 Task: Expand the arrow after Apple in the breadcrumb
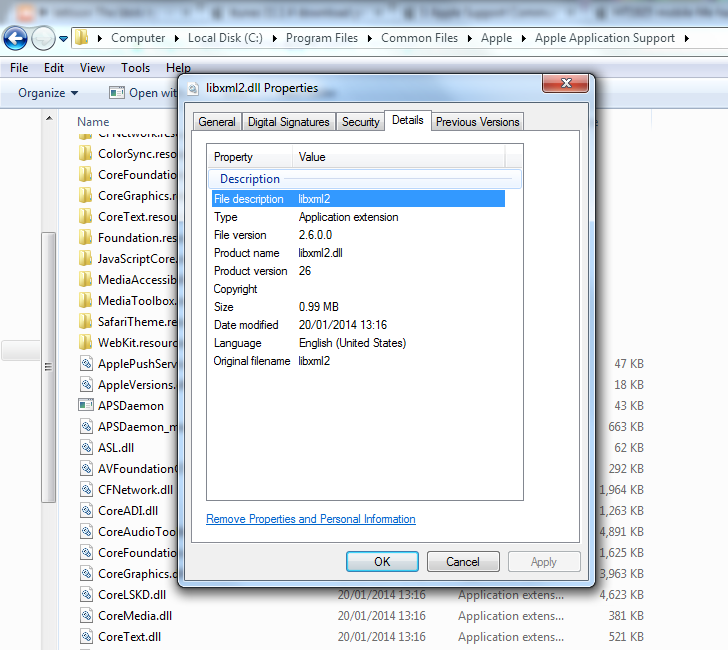(x=523, y=39)
